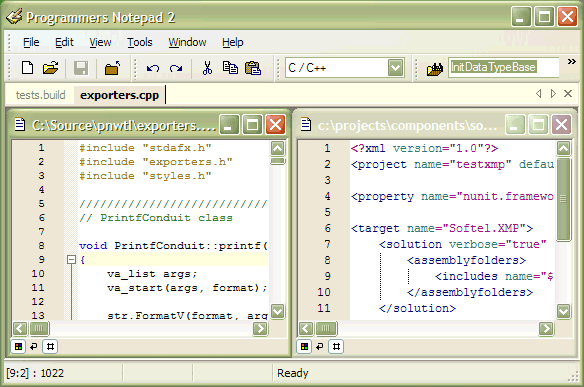Click the horizontal scrollbar thumb in the XML pane
The width and height of the screenshot is (584, 387).
326,329
